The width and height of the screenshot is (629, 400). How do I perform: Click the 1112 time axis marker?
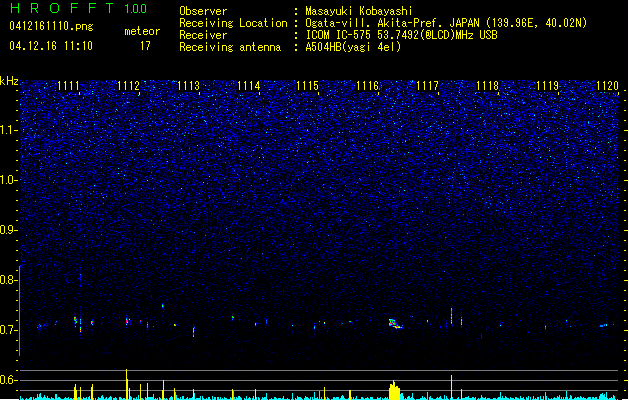coord(128,86)
